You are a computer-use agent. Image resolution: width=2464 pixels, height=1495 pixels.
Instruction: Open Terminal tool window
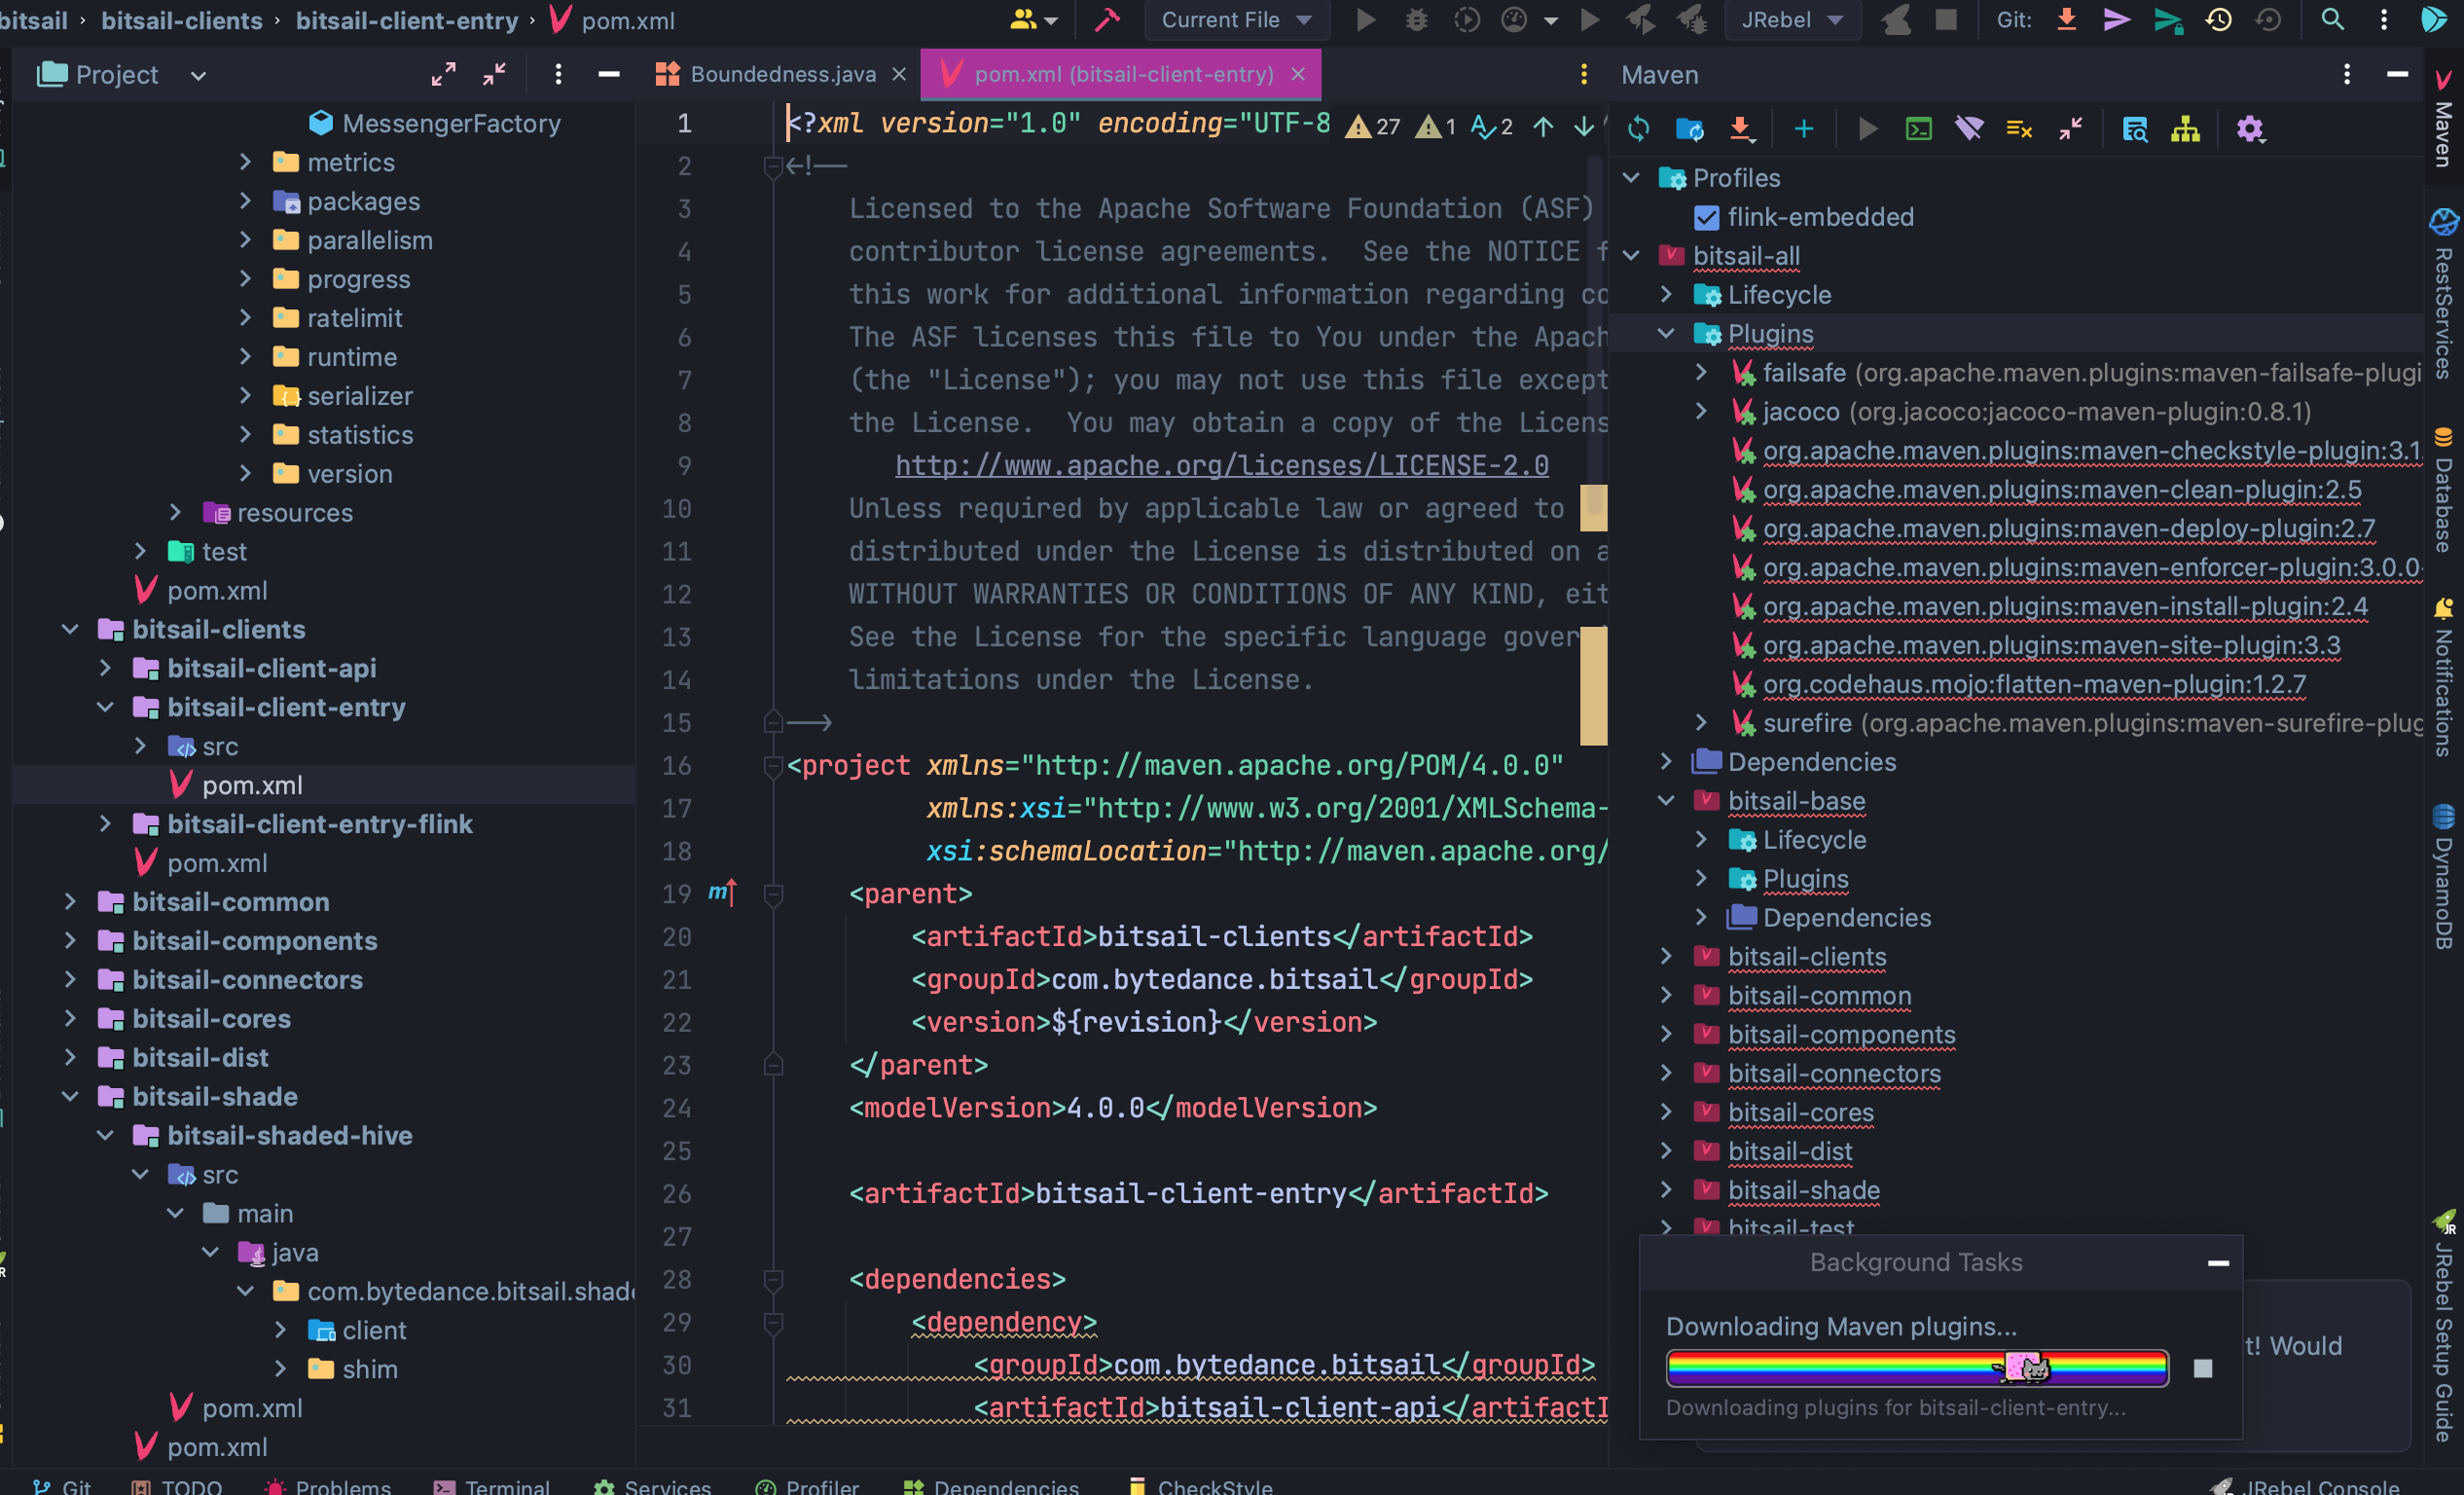[492, 1486]
